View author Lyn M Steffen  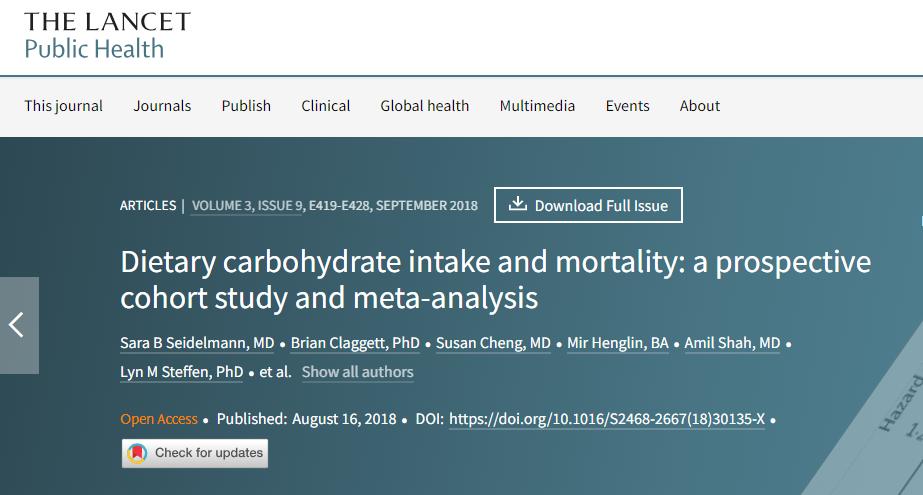click(x=181, y=372)
